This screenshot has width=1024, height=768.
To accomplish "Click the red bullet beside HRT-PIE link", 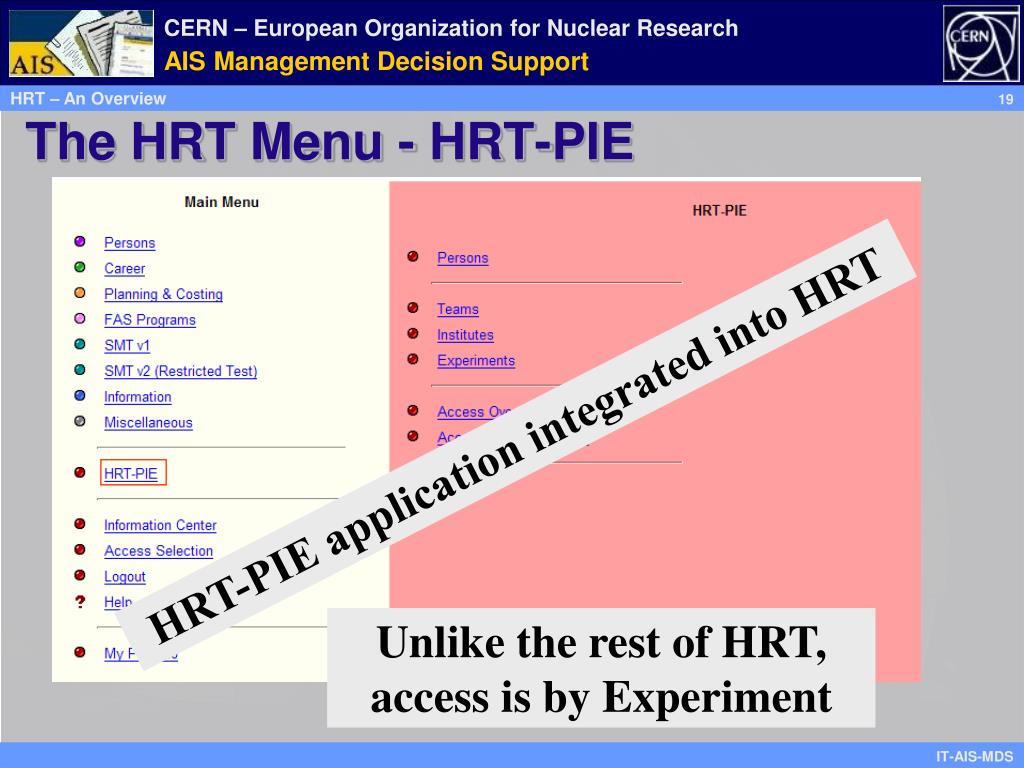I will [80, 472].
